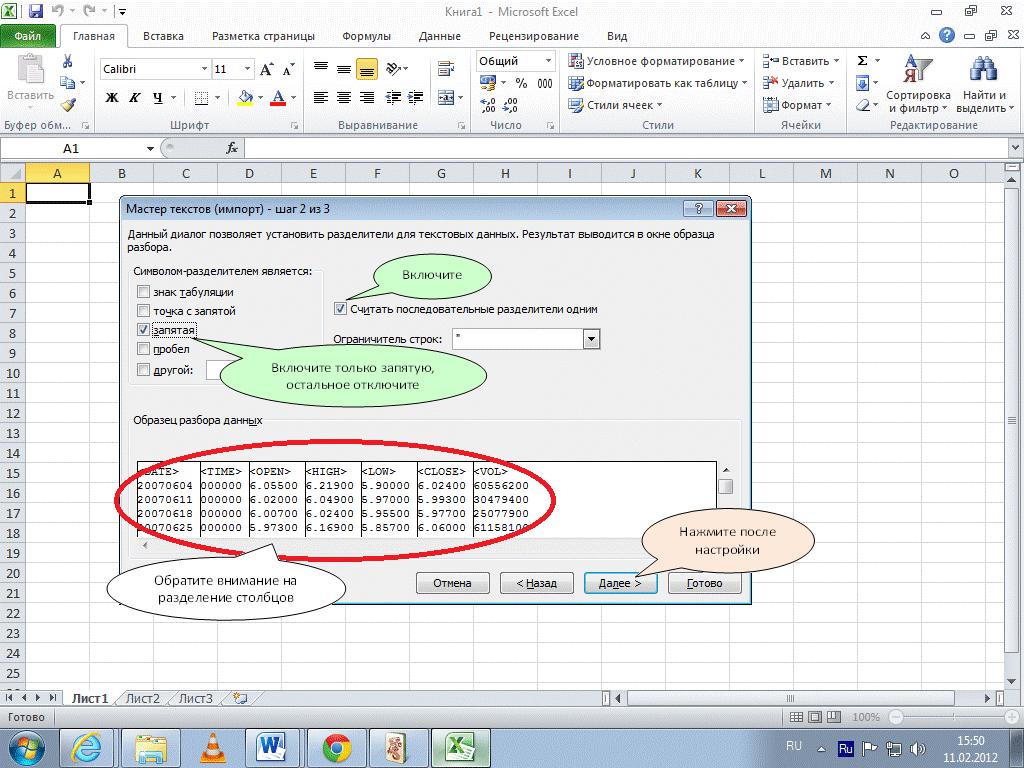Click the Готово button in wizard

coord(705,583)
